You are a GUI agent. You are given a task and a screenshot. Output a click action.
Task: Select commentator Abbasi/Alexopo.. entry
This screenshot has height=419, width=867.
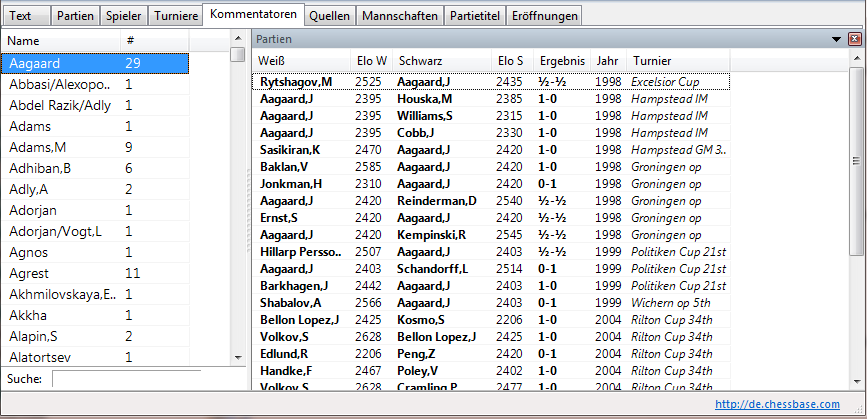coord(95,85)
